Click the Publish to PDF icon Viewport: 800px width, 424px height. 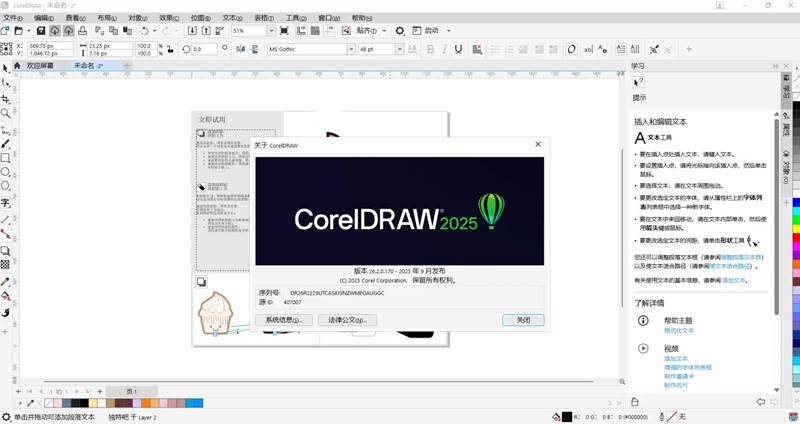pyautogui.click(x=220, y=31)
